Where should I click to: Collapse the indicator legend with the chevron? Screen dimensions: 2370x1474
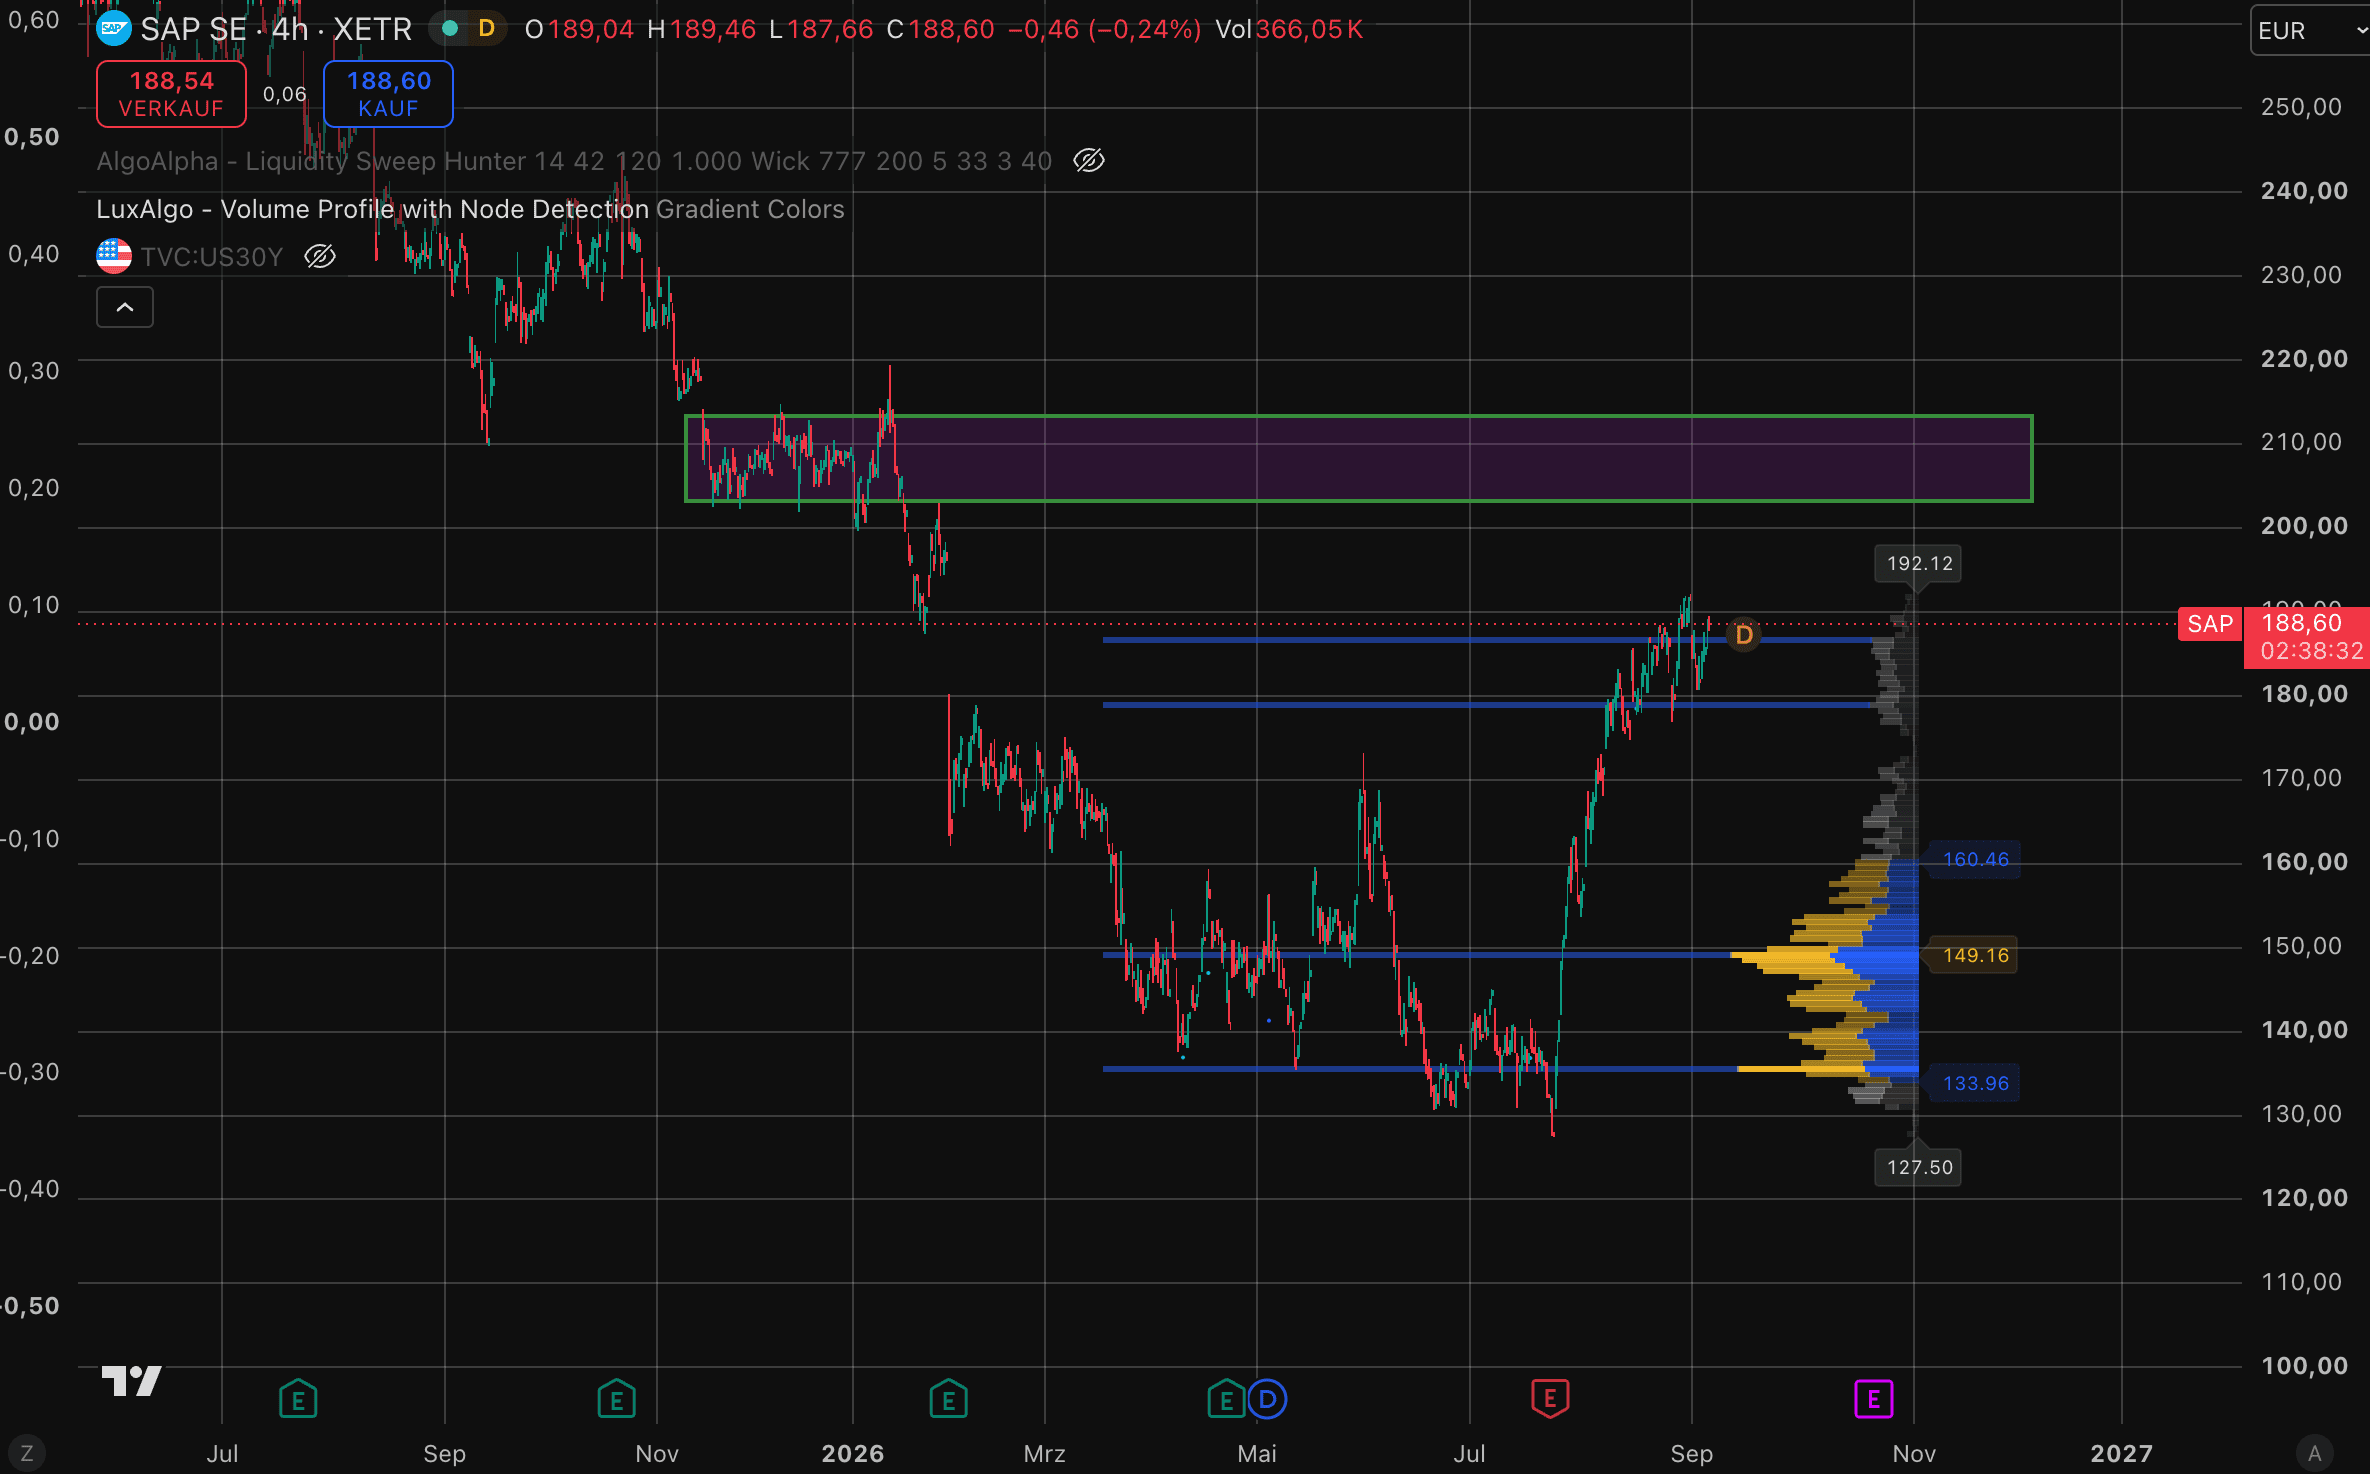point(125,307)
